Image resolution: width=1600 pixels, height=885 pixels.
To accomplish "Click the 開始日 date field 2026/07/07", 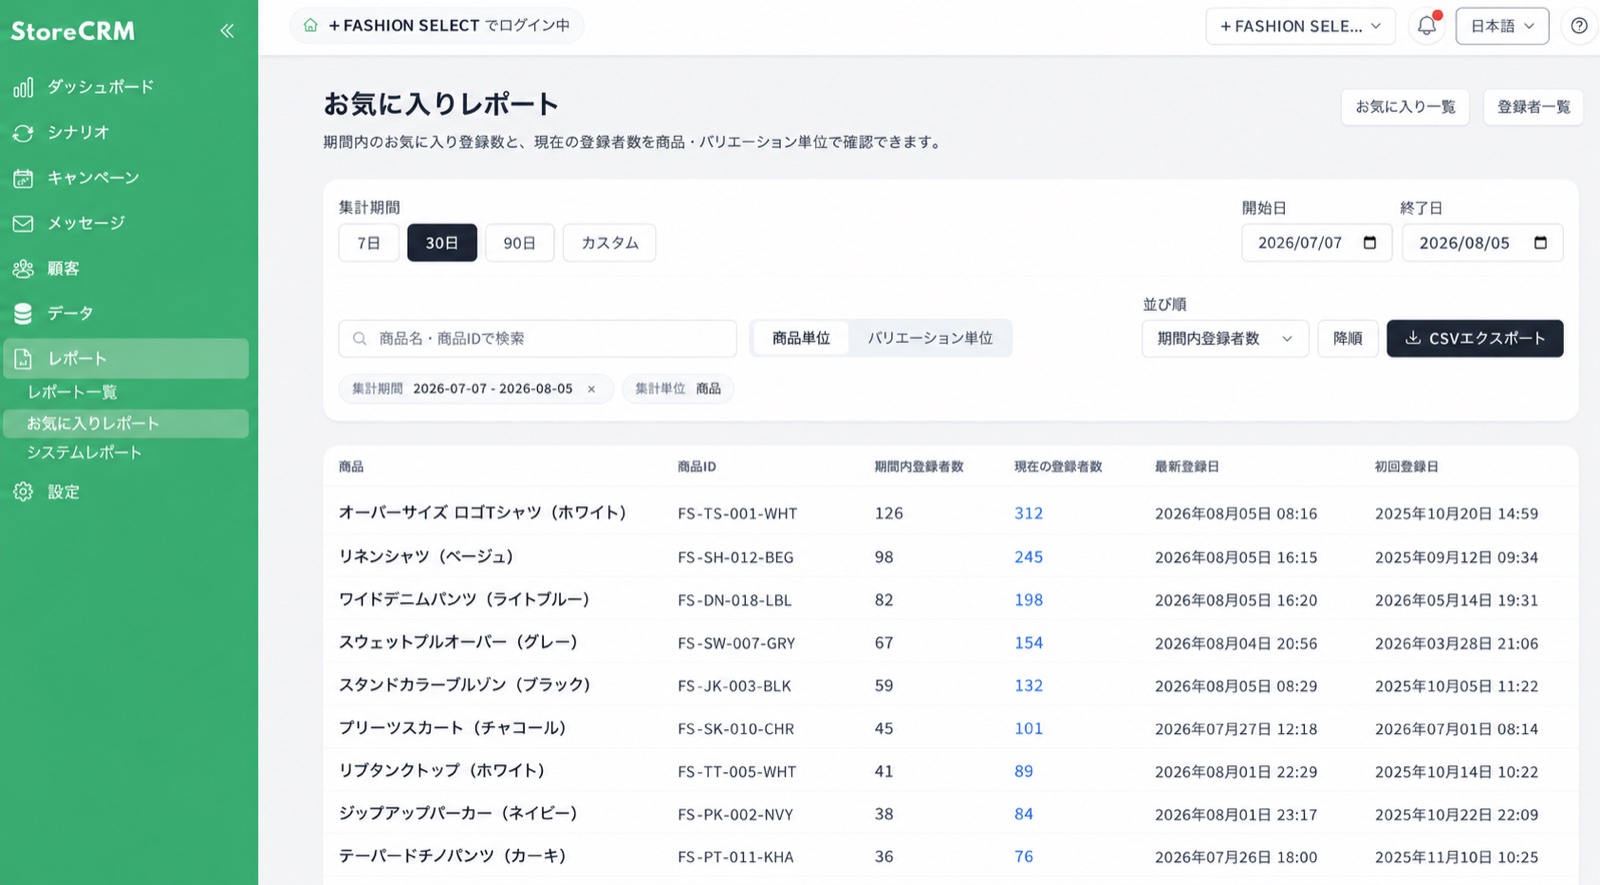I will coord(1316,243).
